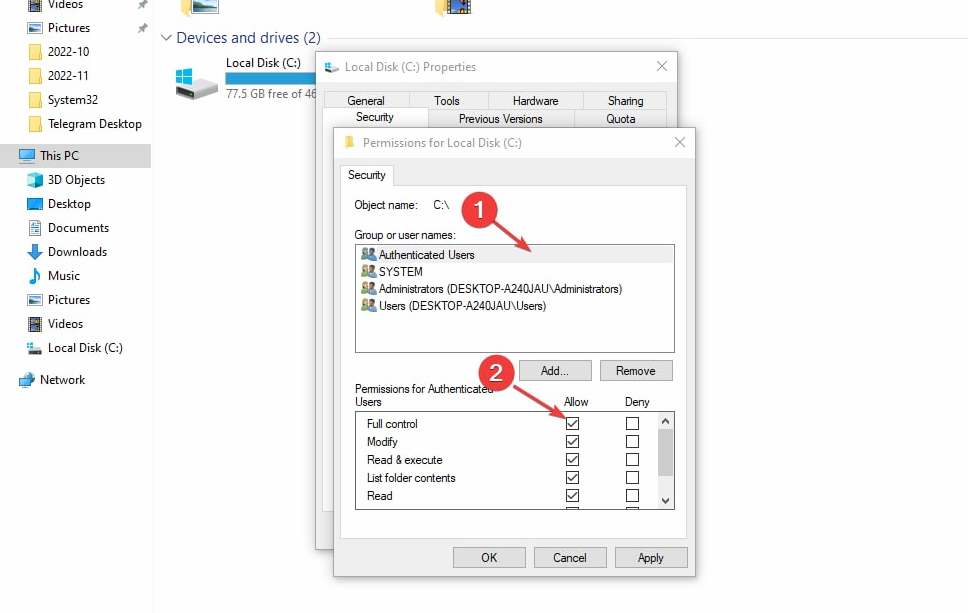
Task: Check Deny box for Read
Action: pos(632,495)
